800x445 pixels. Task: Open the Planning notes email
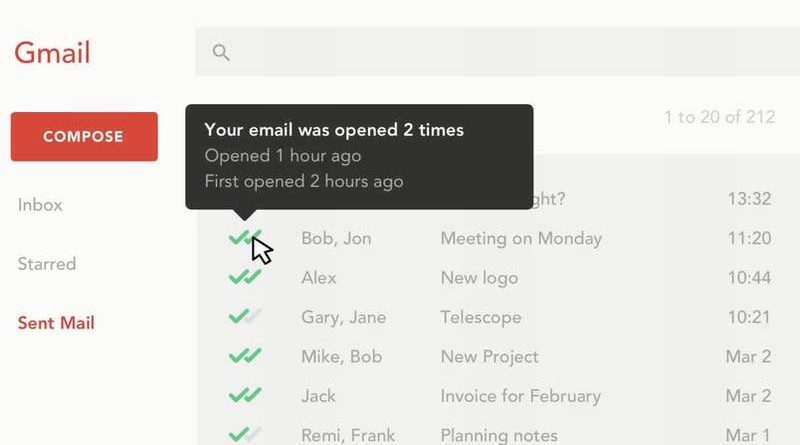pos(499,435)
